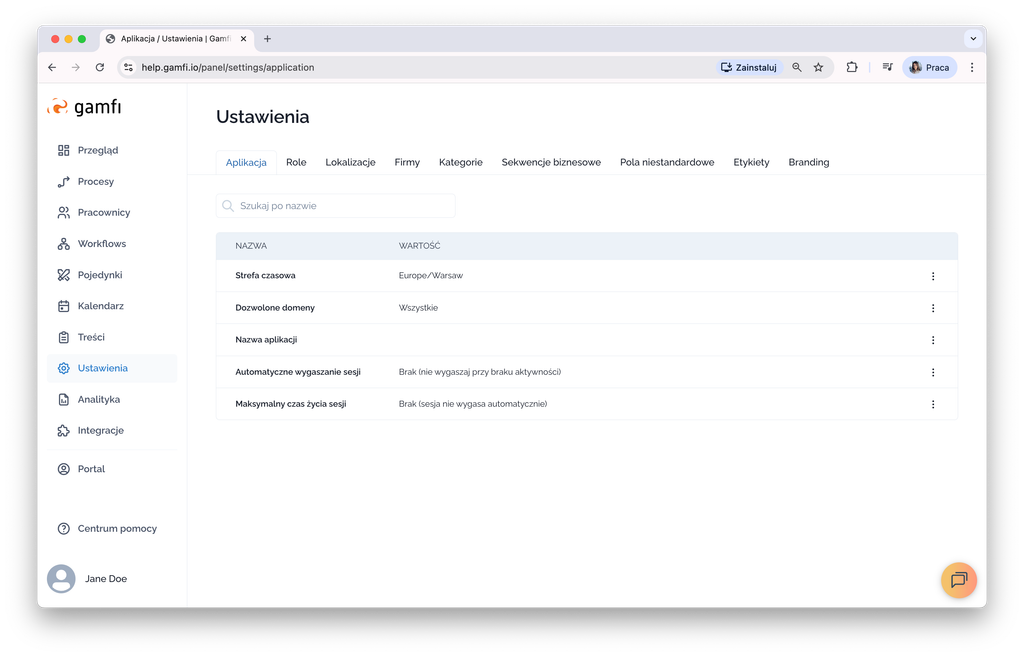This screenshot has height=657, width=1024.
Task: Open the chat support widget bubble
Action: coord(958,580)
